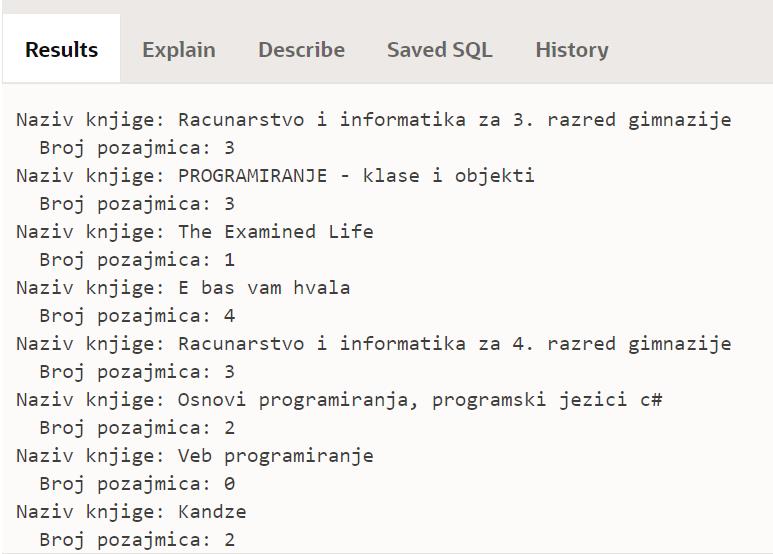Click the 3. razred gimnazije book title line
The width and height of the screenshot is (773, 554).
pyautogui.click(x=373, y=120)
